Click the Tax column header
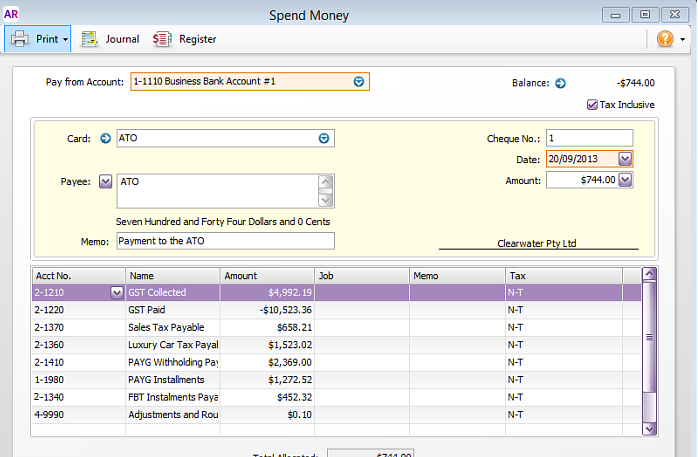This screenshot has height=457, width=698. coord(564,276)
